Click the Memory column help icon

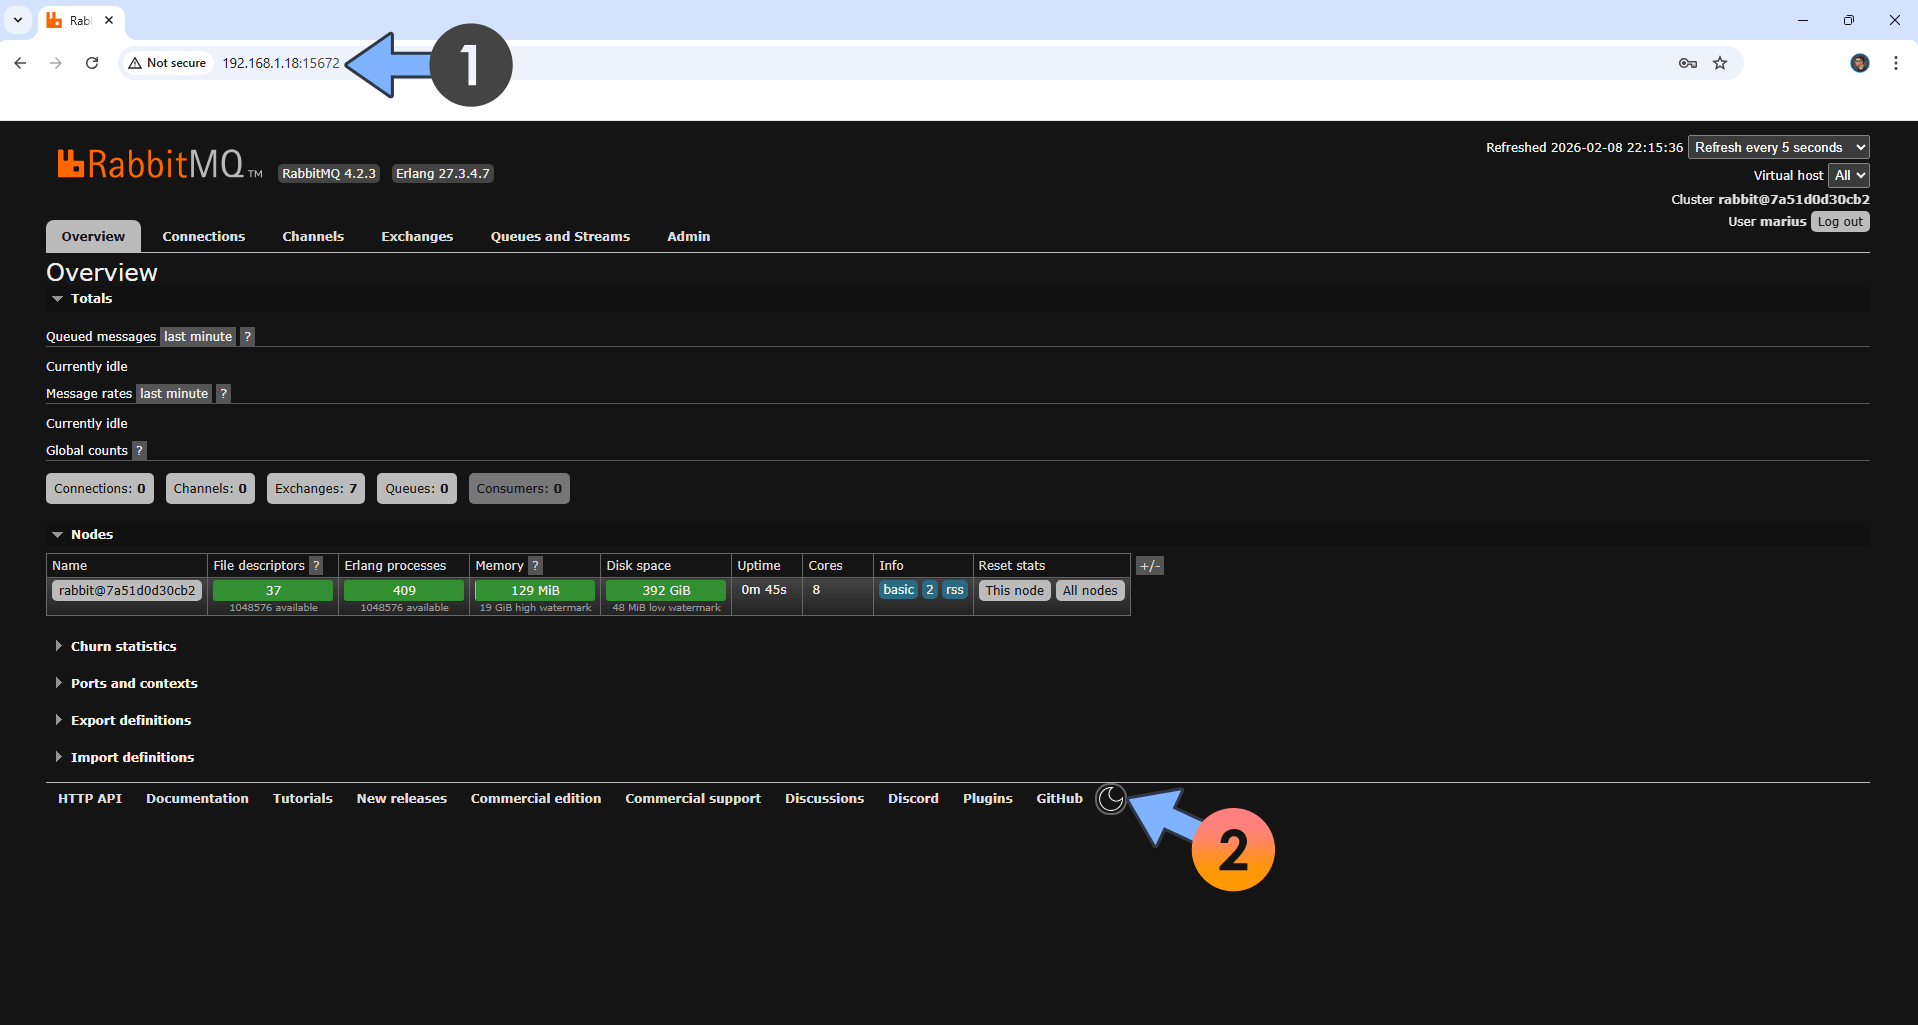(535, 566)
